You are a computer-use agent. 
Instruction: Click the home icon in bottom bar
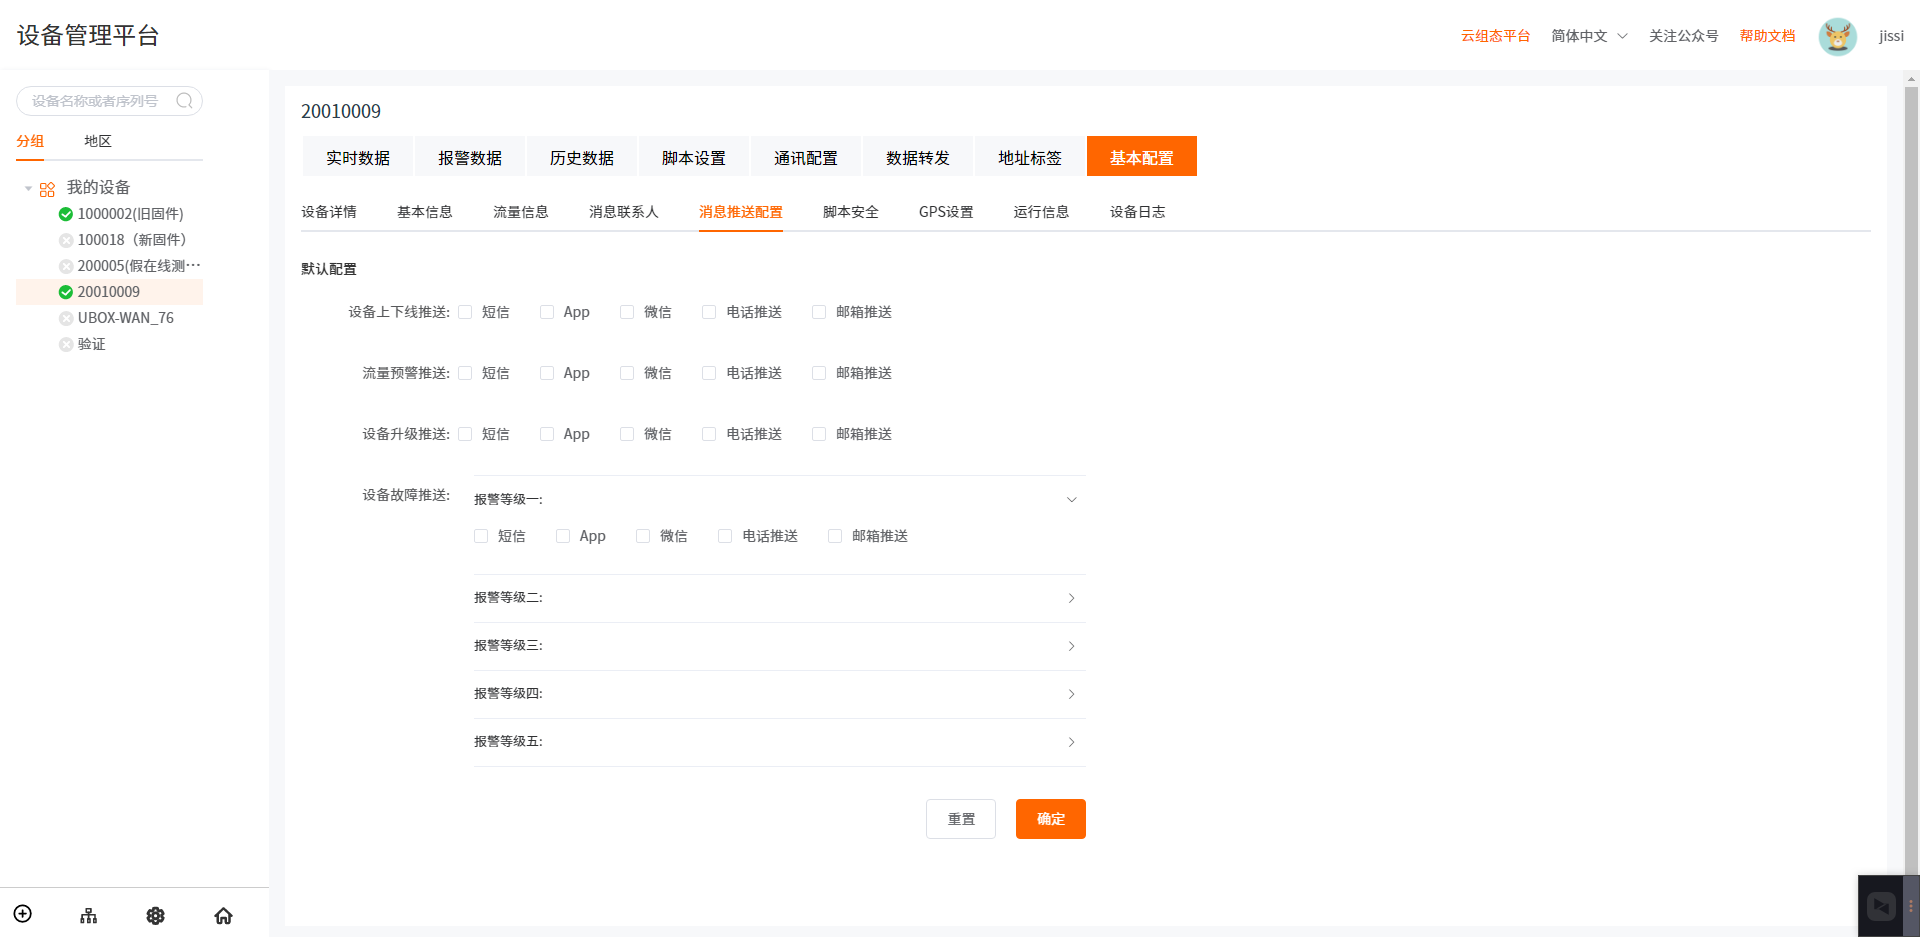point(224,915)
